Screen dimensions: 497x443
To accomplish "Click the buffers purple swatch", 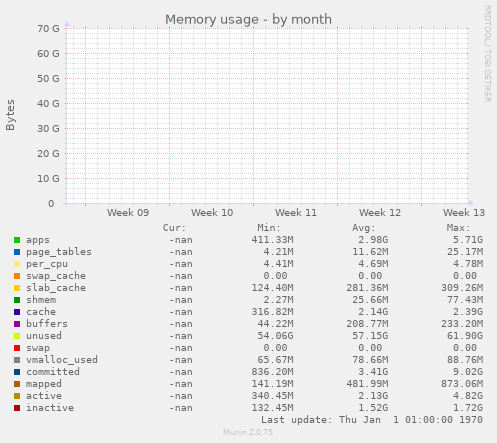I will (17, 324).
